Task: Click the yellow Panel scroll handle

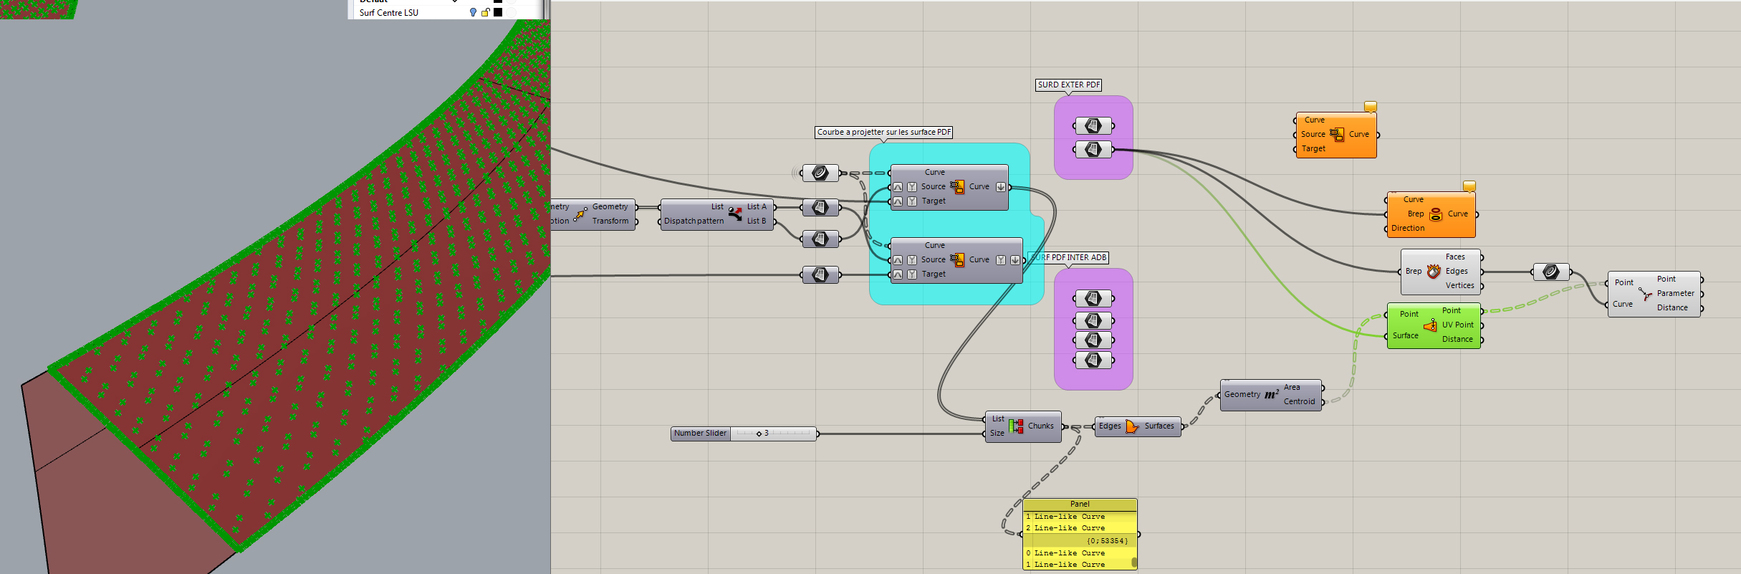Action: click(x=1134, y=563)
